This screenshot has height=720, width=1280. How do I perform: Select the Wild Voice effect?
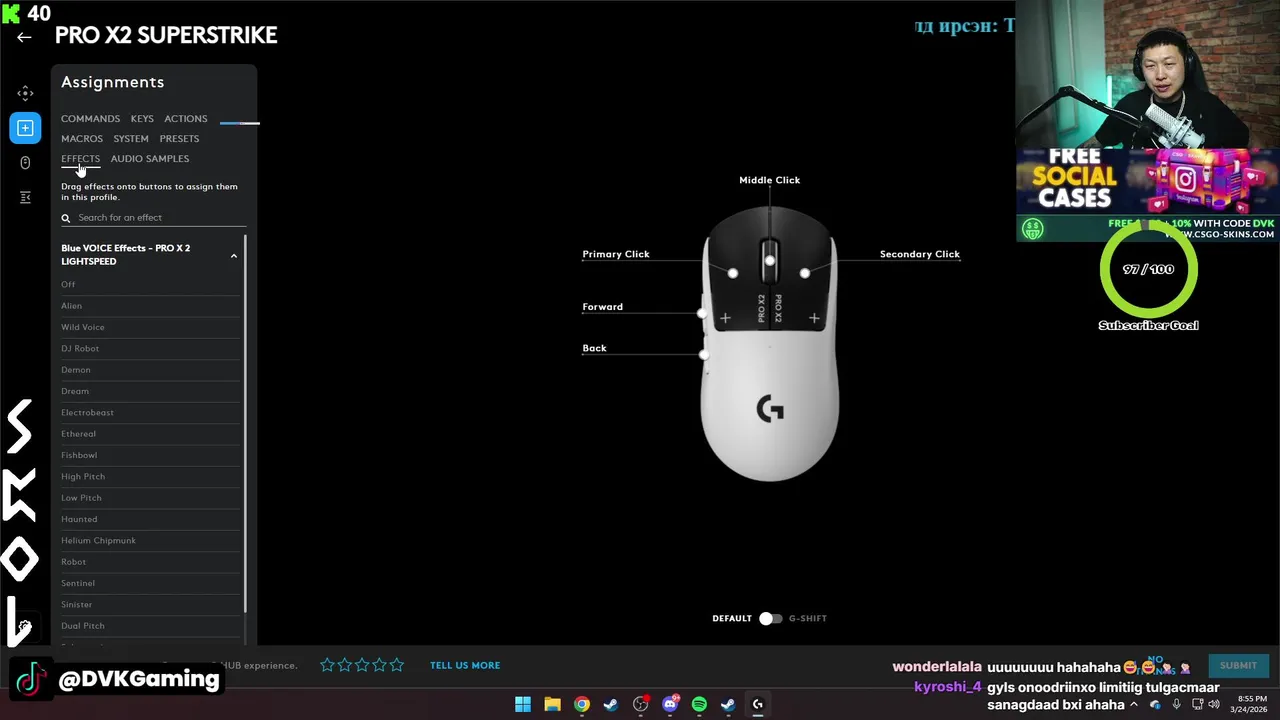(150, 327)
